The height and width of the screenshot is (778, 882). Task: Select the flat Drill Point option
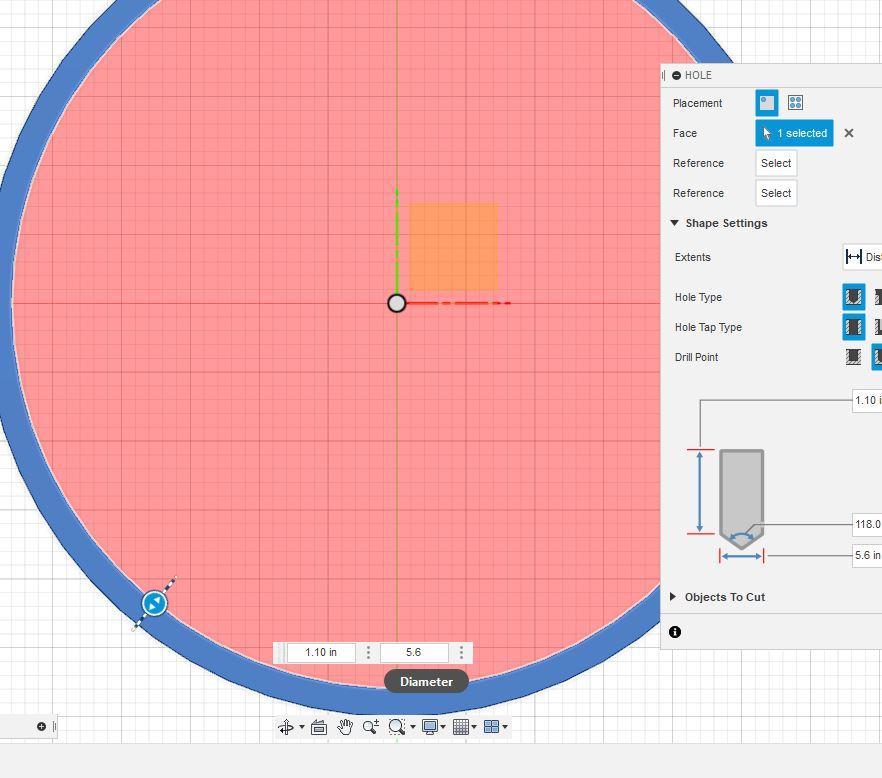(853, 357)
